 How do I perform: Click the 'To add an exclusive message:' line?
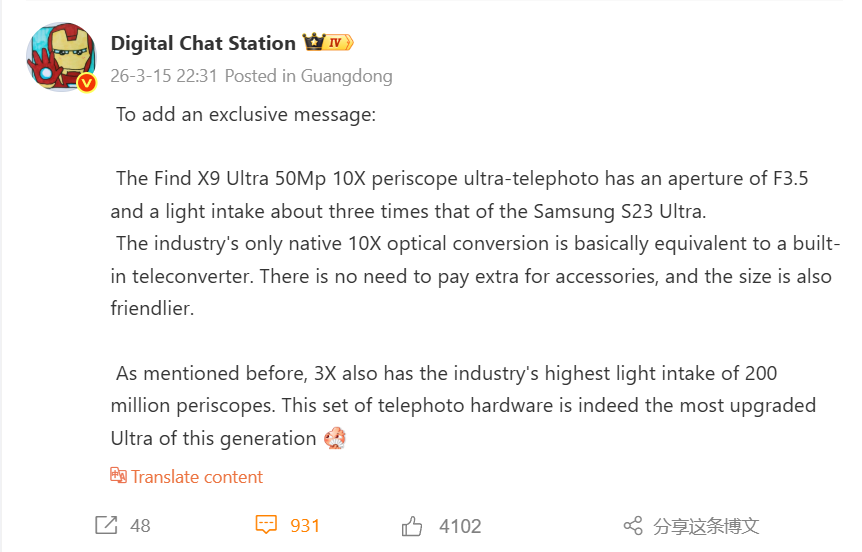click(246, 114)
